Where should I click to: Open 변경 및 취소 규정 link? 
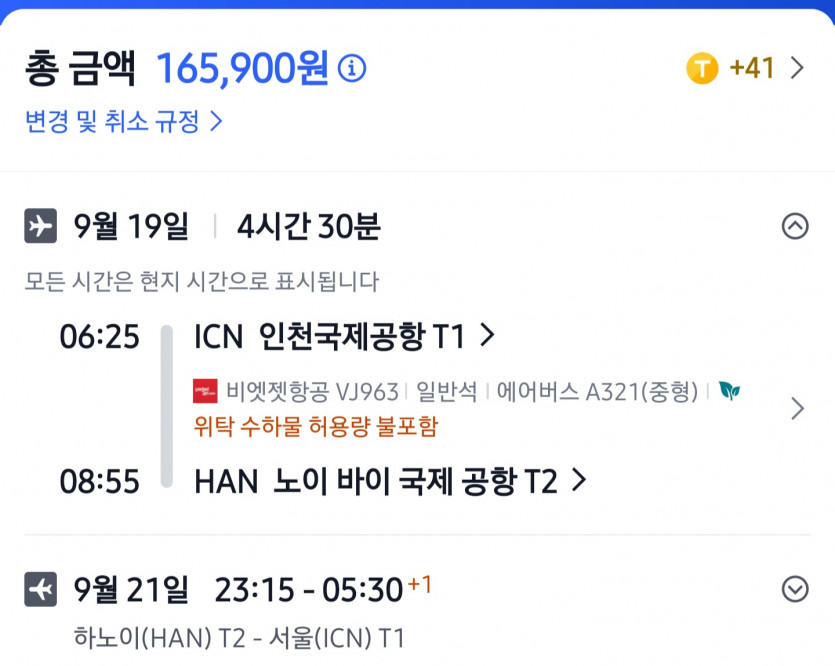pos(123,122)
